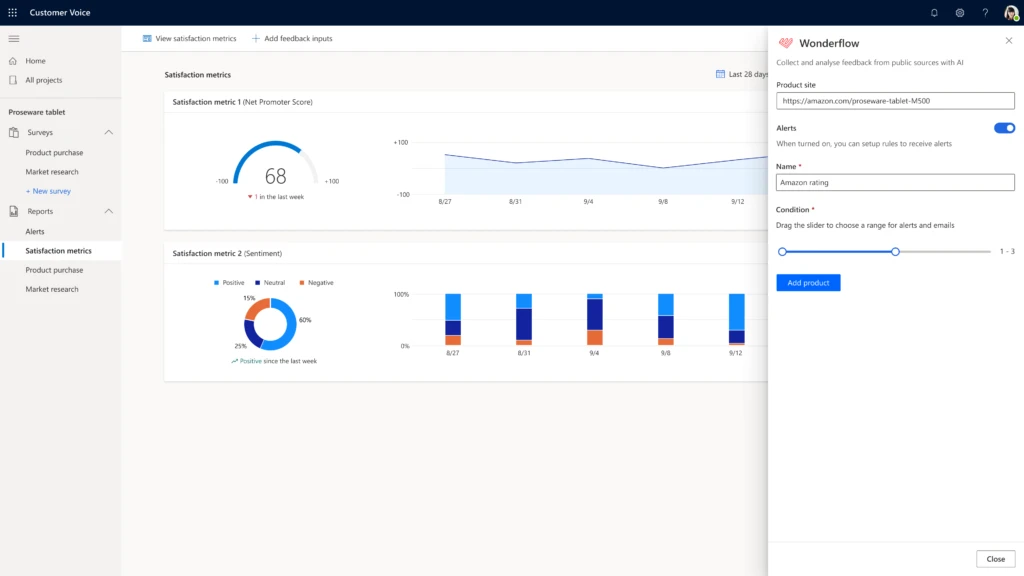The height and width of the screenshot is (576, 1024).
Task: Open the Microsoft 365 app launcher grid
Action: (x=12, y=13)
